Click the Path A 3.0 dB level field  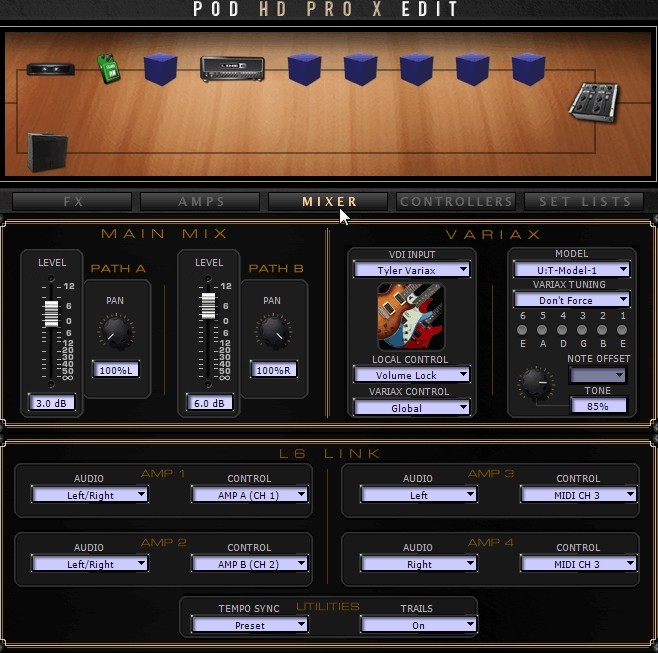(x=52, y=402)
